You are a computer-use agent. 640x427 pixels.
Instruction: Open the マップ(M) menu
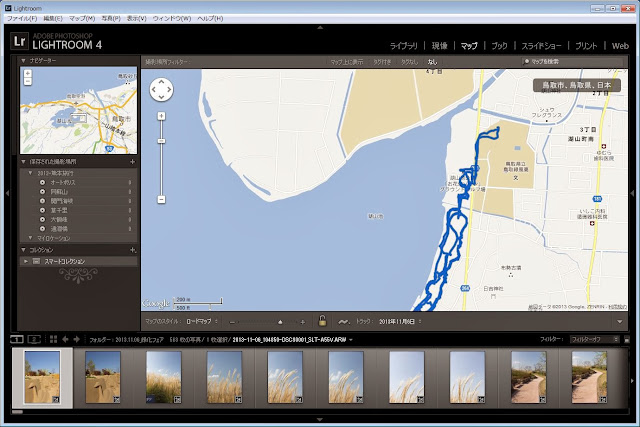tap(82, 19)
